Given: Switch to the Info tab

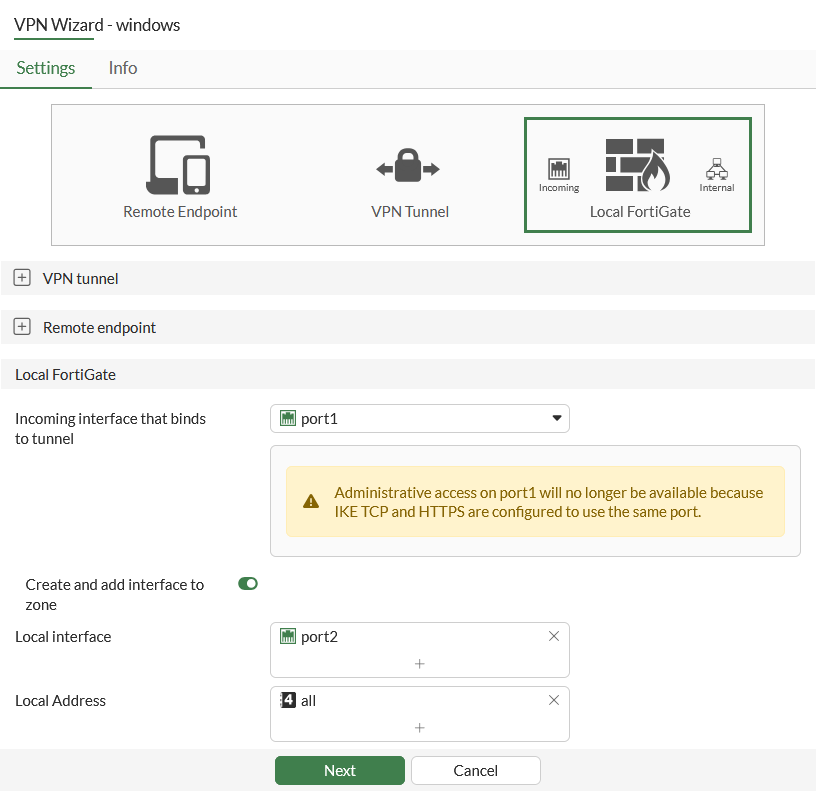Looking at the screenshot, I should coord(123,68).
